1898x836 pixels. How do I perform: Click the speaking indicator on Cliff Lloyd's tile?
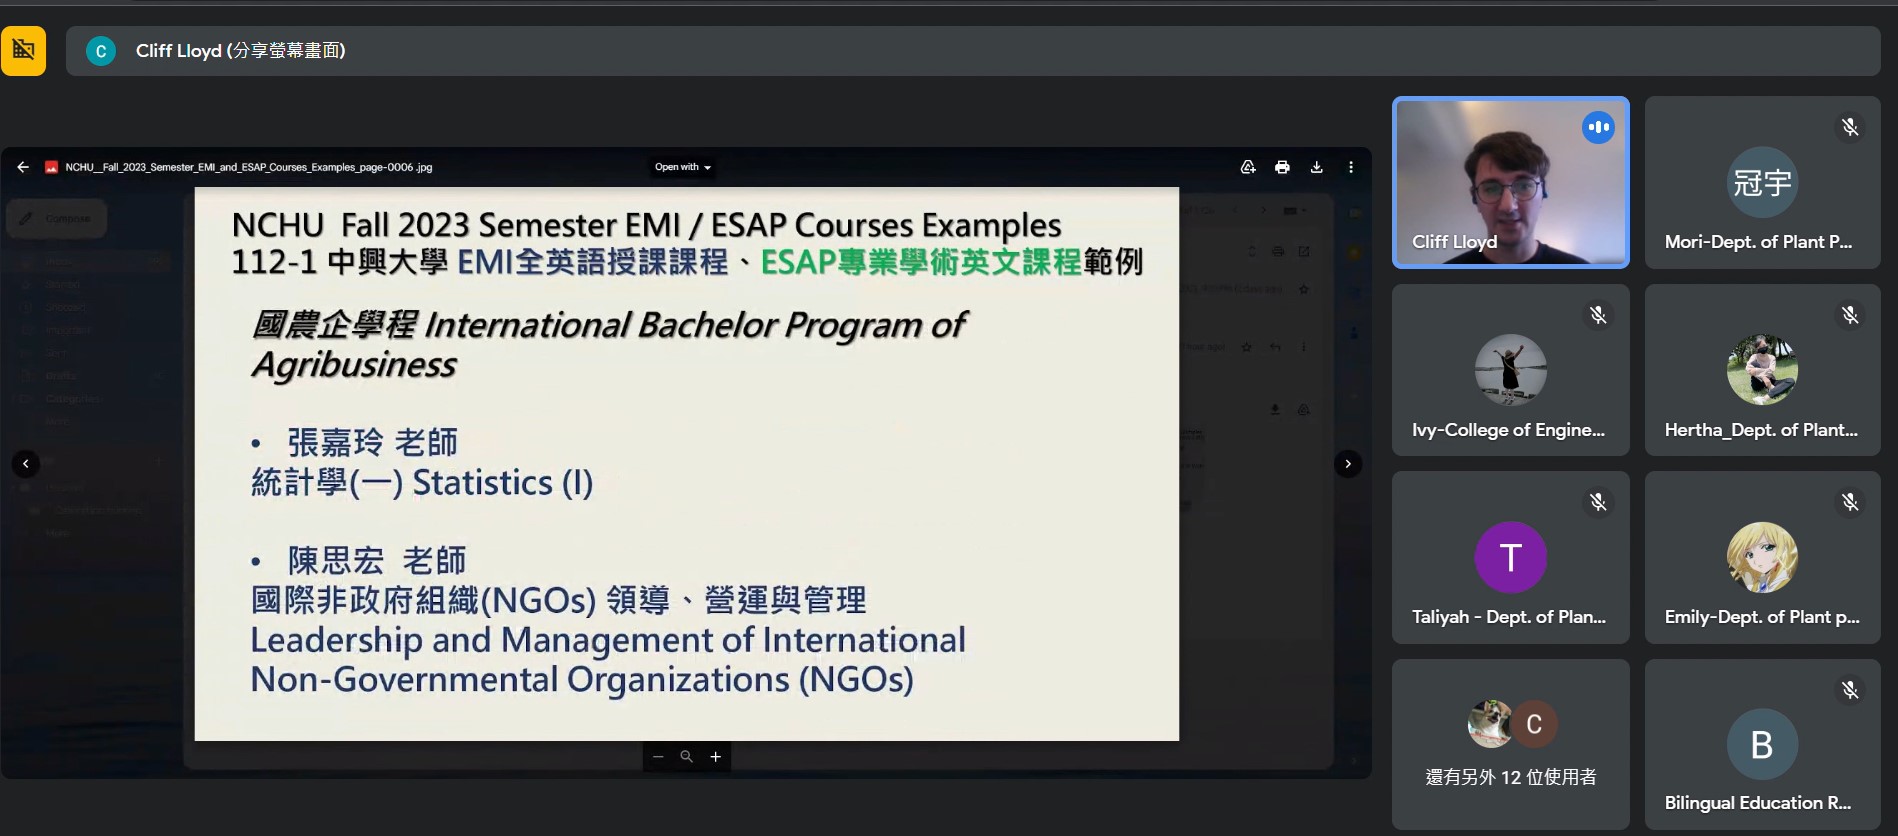(x=1598, y=127)
